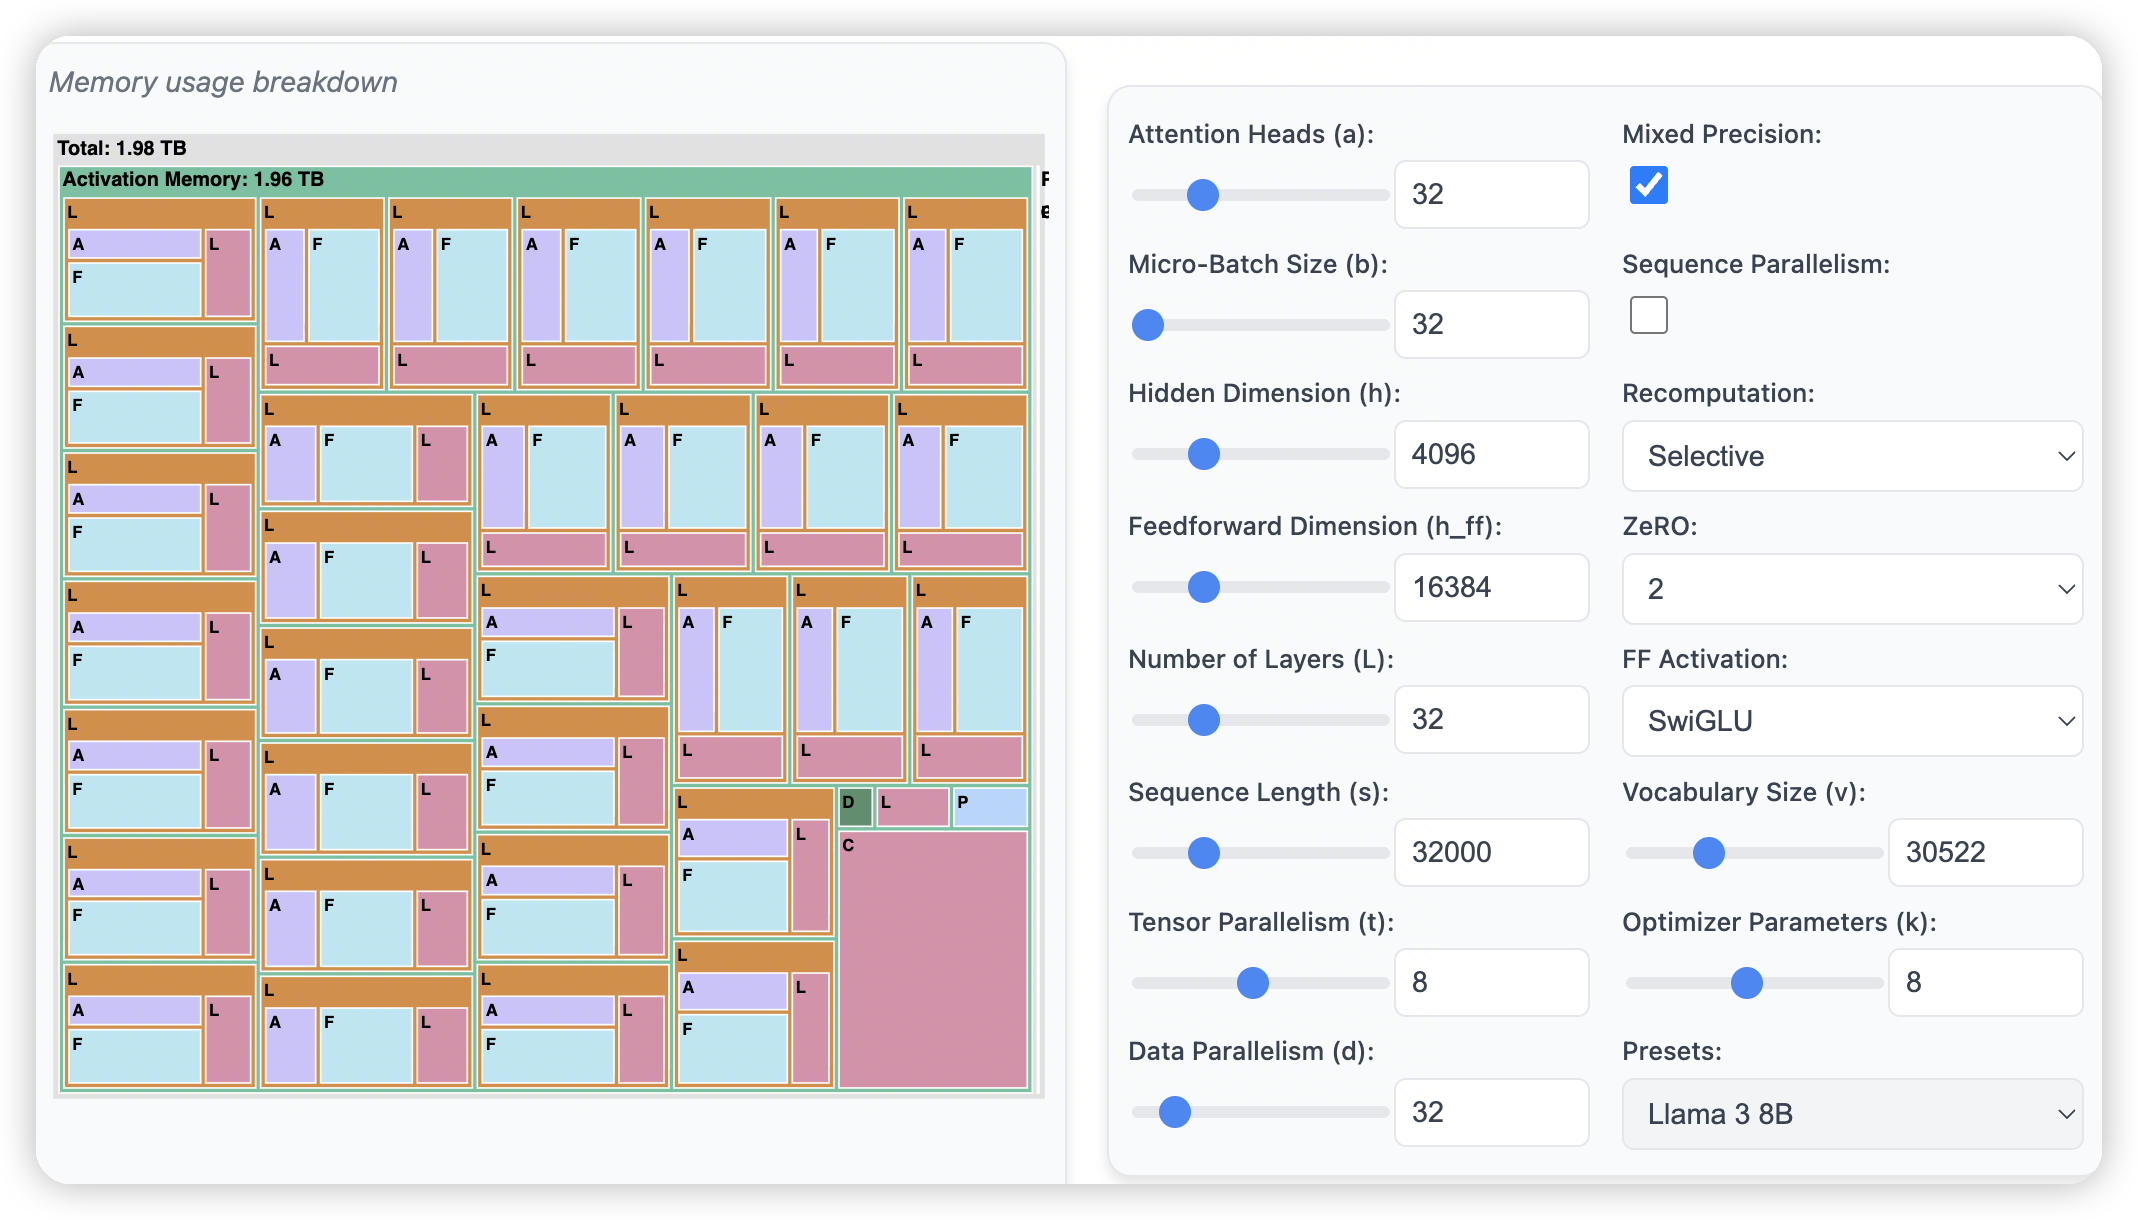Expand the FF Activation SwiGLU dropdown
The image size is (2138, 1220).
pos(1851,721)
